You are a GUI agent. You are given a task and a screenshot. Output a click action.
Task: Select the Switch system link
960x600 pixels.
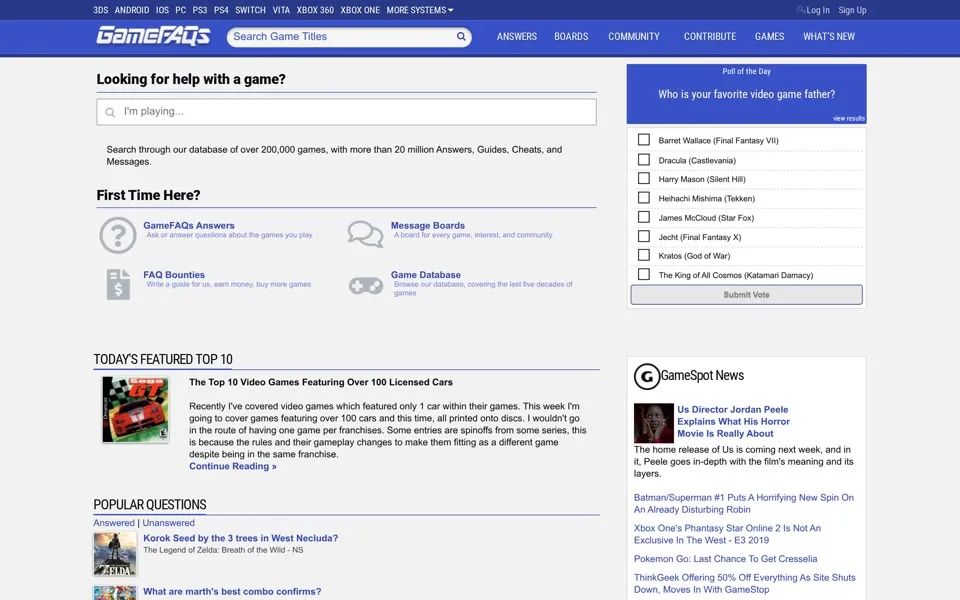click(250, 10)
